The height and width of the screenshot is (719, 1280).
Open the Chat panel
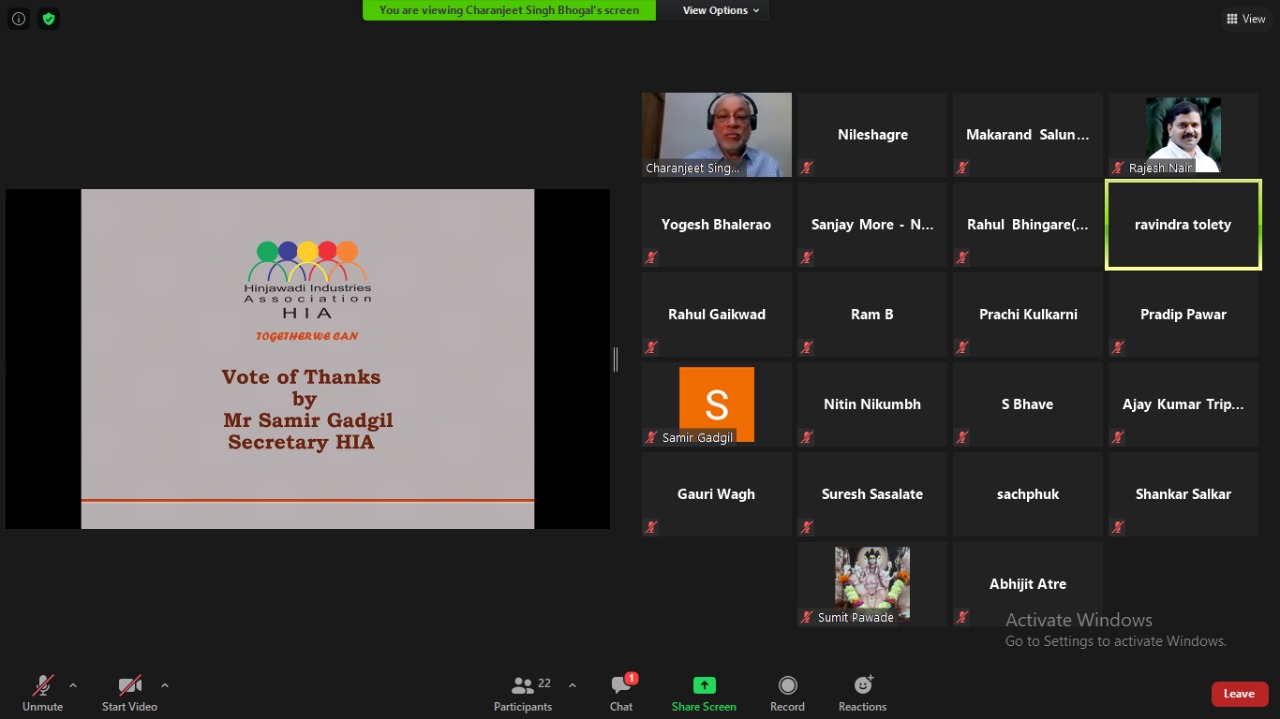[x=621, y=686]
